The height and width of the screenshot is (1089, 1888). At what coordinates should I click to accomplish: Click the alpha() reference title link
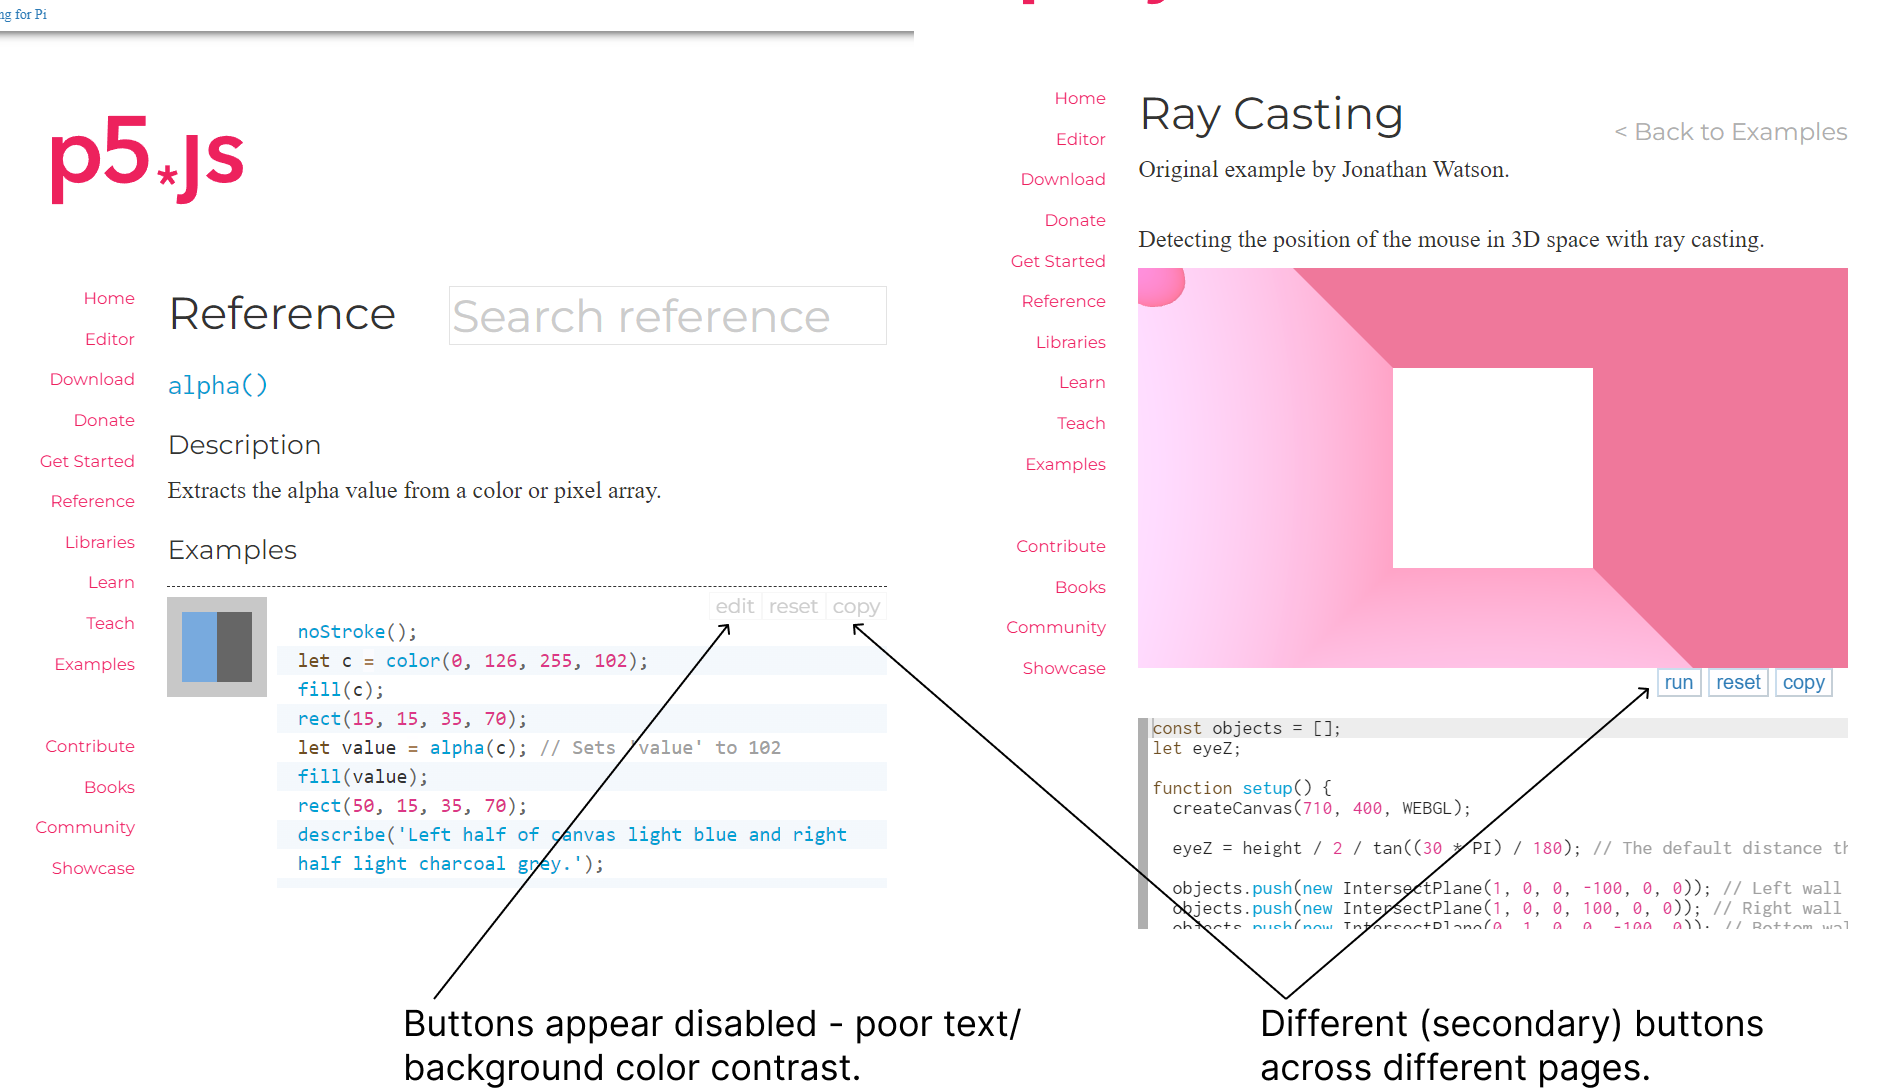[218, 386]
